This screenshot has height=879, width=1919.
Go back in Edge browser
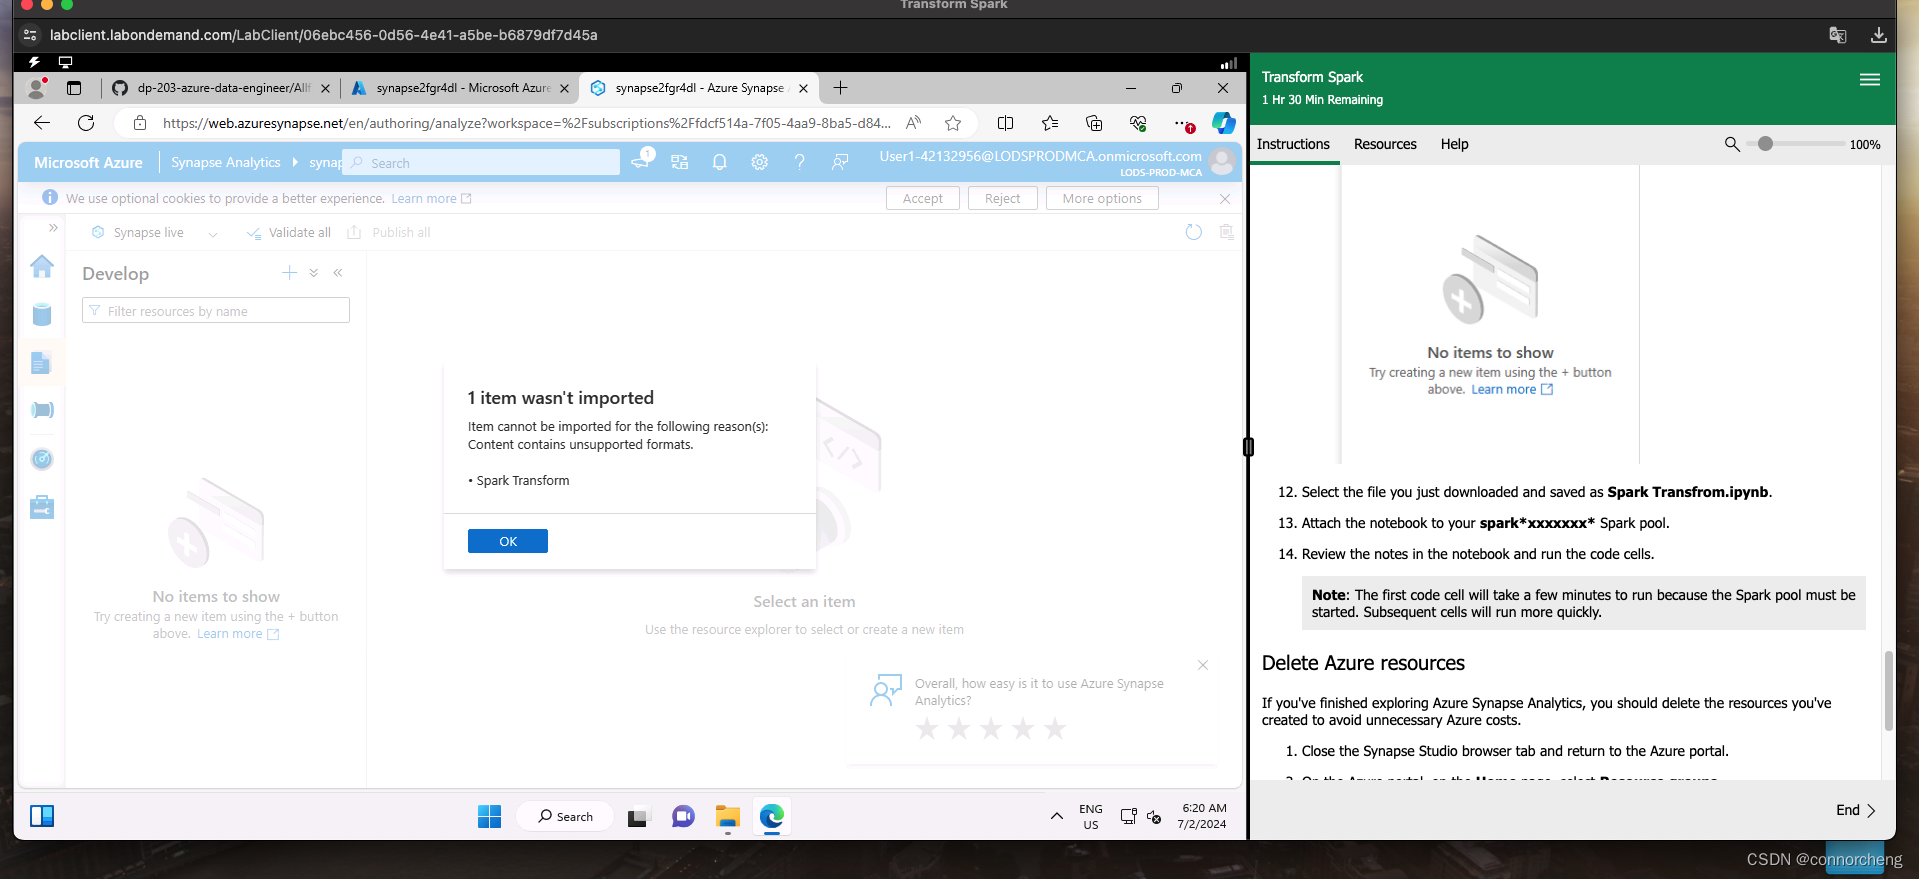pos(41,123)
